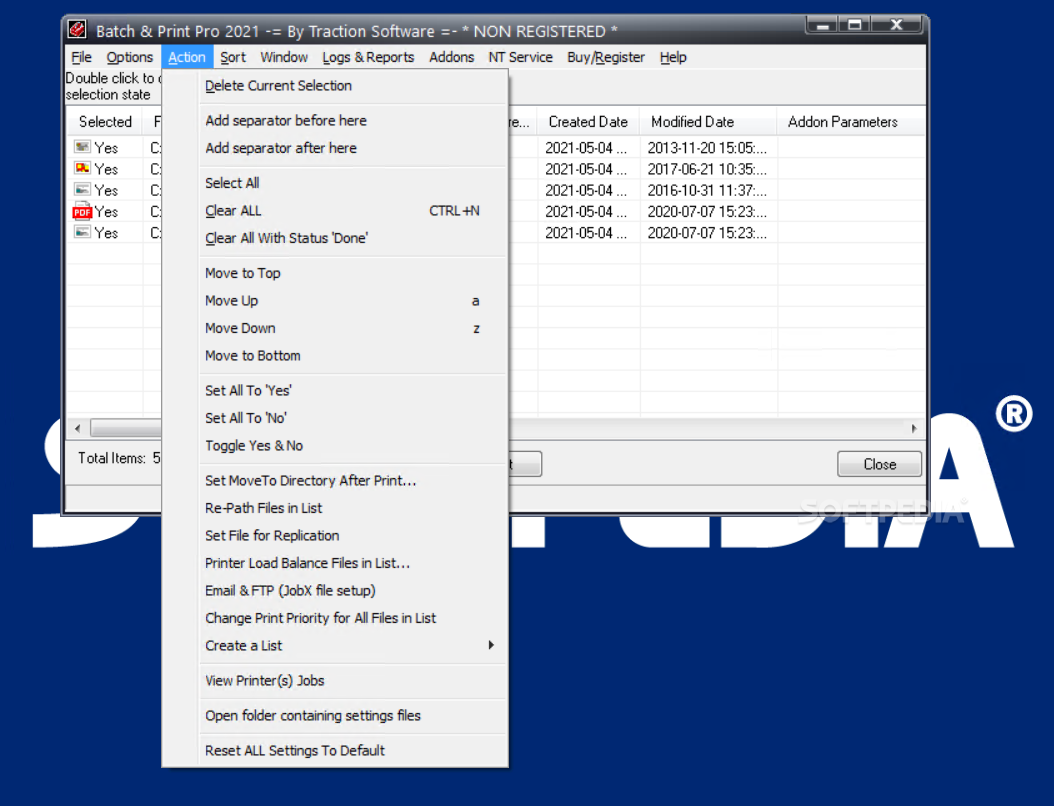This screenshot has height=806, width=1054.
Task: Choose Clear ALL menu entry
Action: point(335,210)
